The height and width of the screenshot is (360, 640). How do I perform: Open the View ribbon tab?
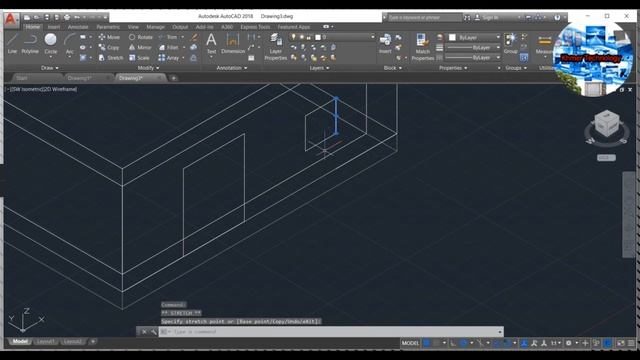click(x=133, y=27)
